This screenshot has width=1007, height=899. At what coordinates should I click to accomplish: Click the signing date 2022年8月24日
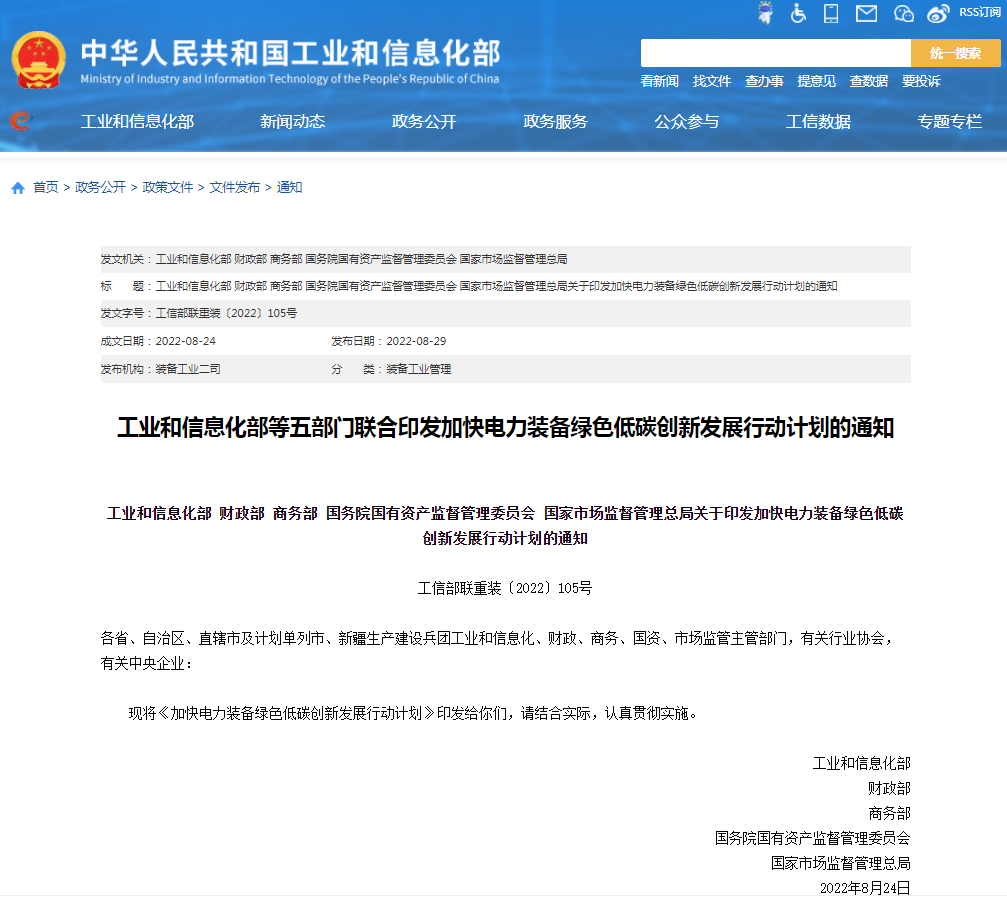[x=865, y=888]
